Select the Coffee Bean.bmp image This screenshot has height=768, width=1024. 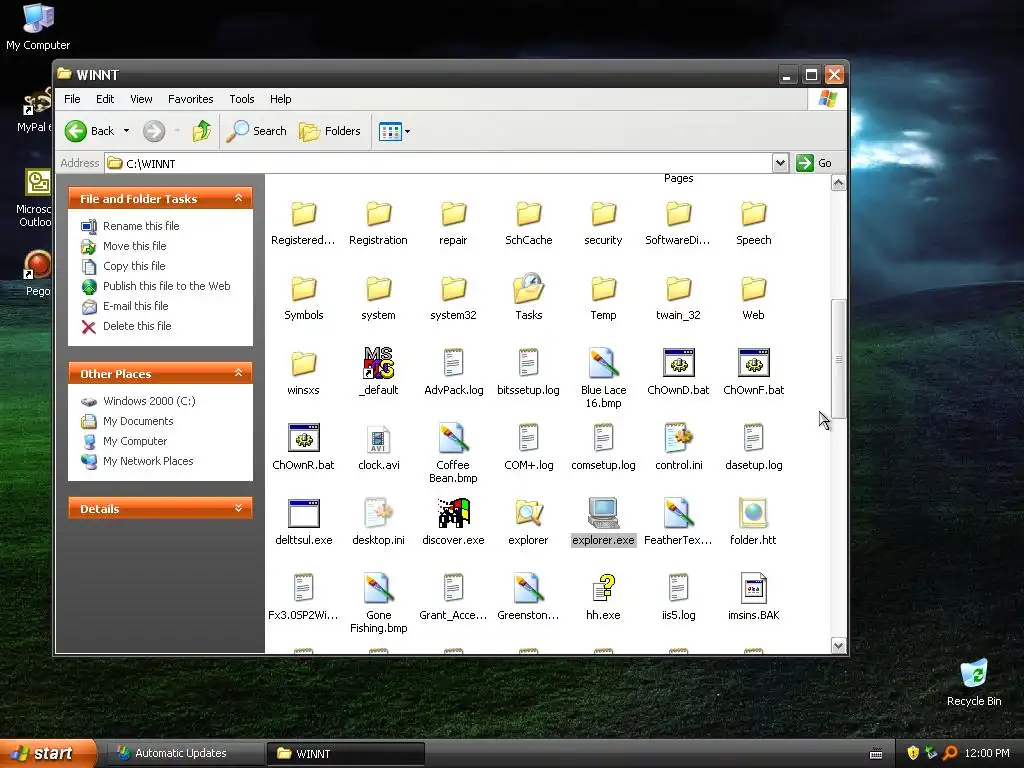(x=453, y=439)
